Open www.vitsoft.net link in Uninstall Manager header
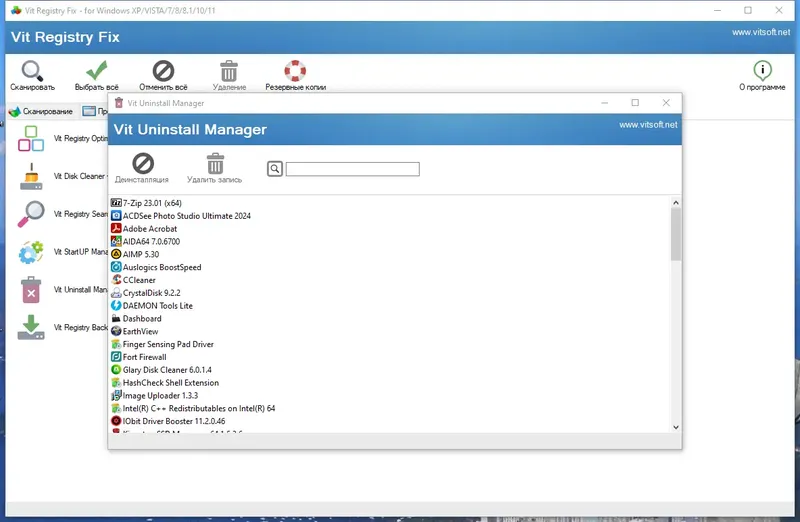The image size is (800, 522). pyautogui.click(x=648, y=125)
